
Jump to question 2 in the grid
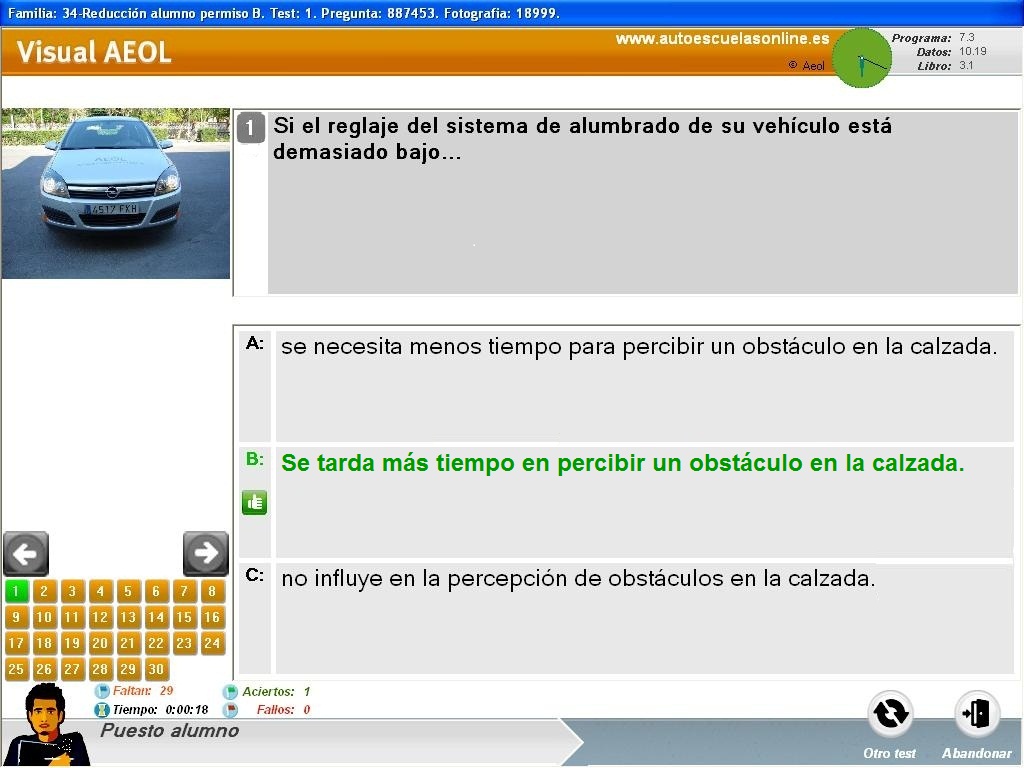(44, 591)
